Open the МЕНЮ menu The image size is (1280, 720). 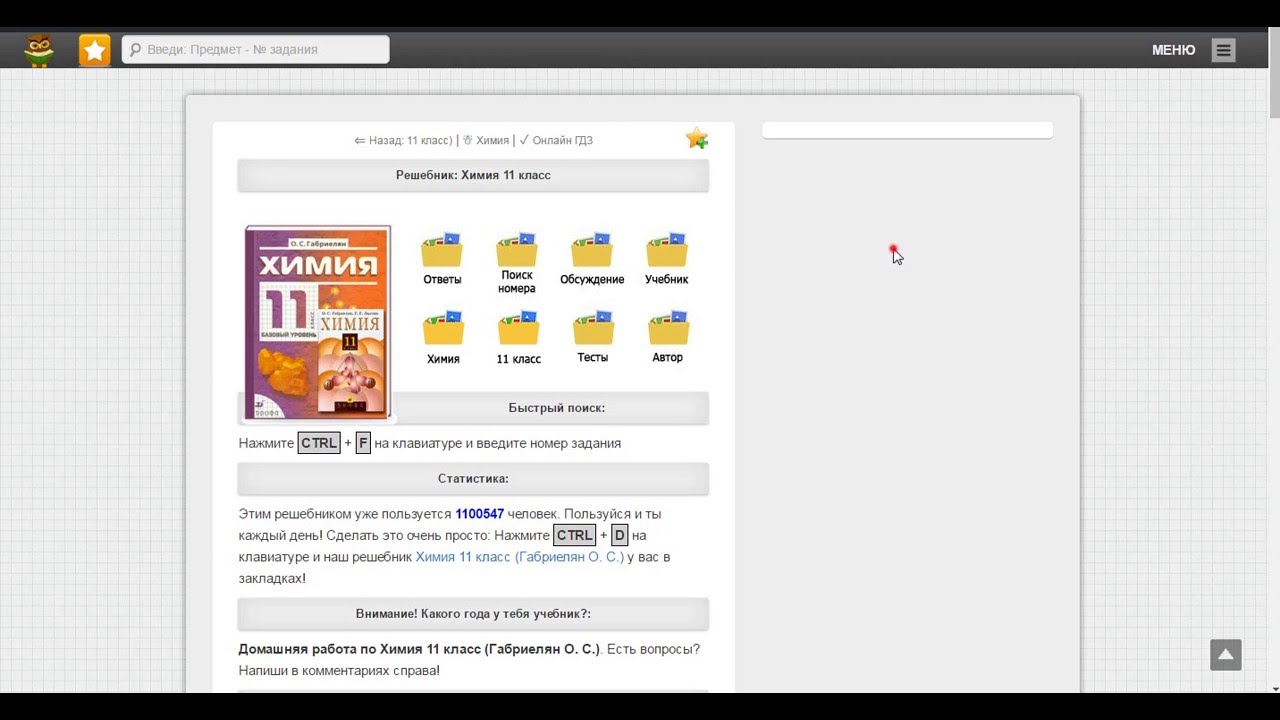pyautogui.click(x=1173, y=50)
